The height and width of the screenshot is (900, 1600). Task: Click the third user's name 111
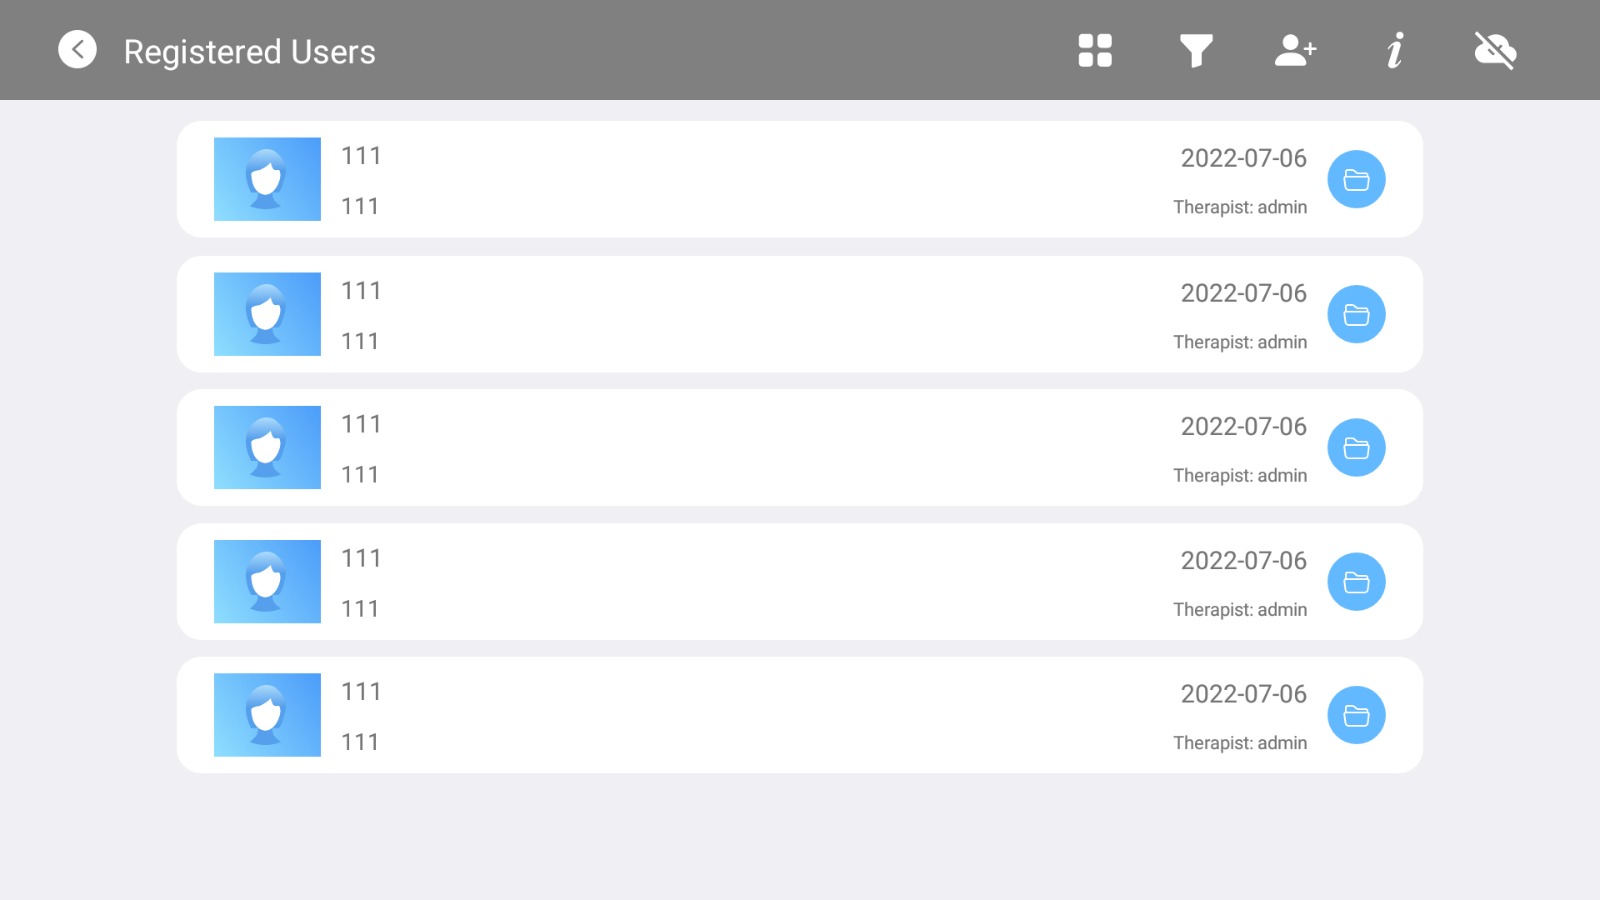[361, 424]
